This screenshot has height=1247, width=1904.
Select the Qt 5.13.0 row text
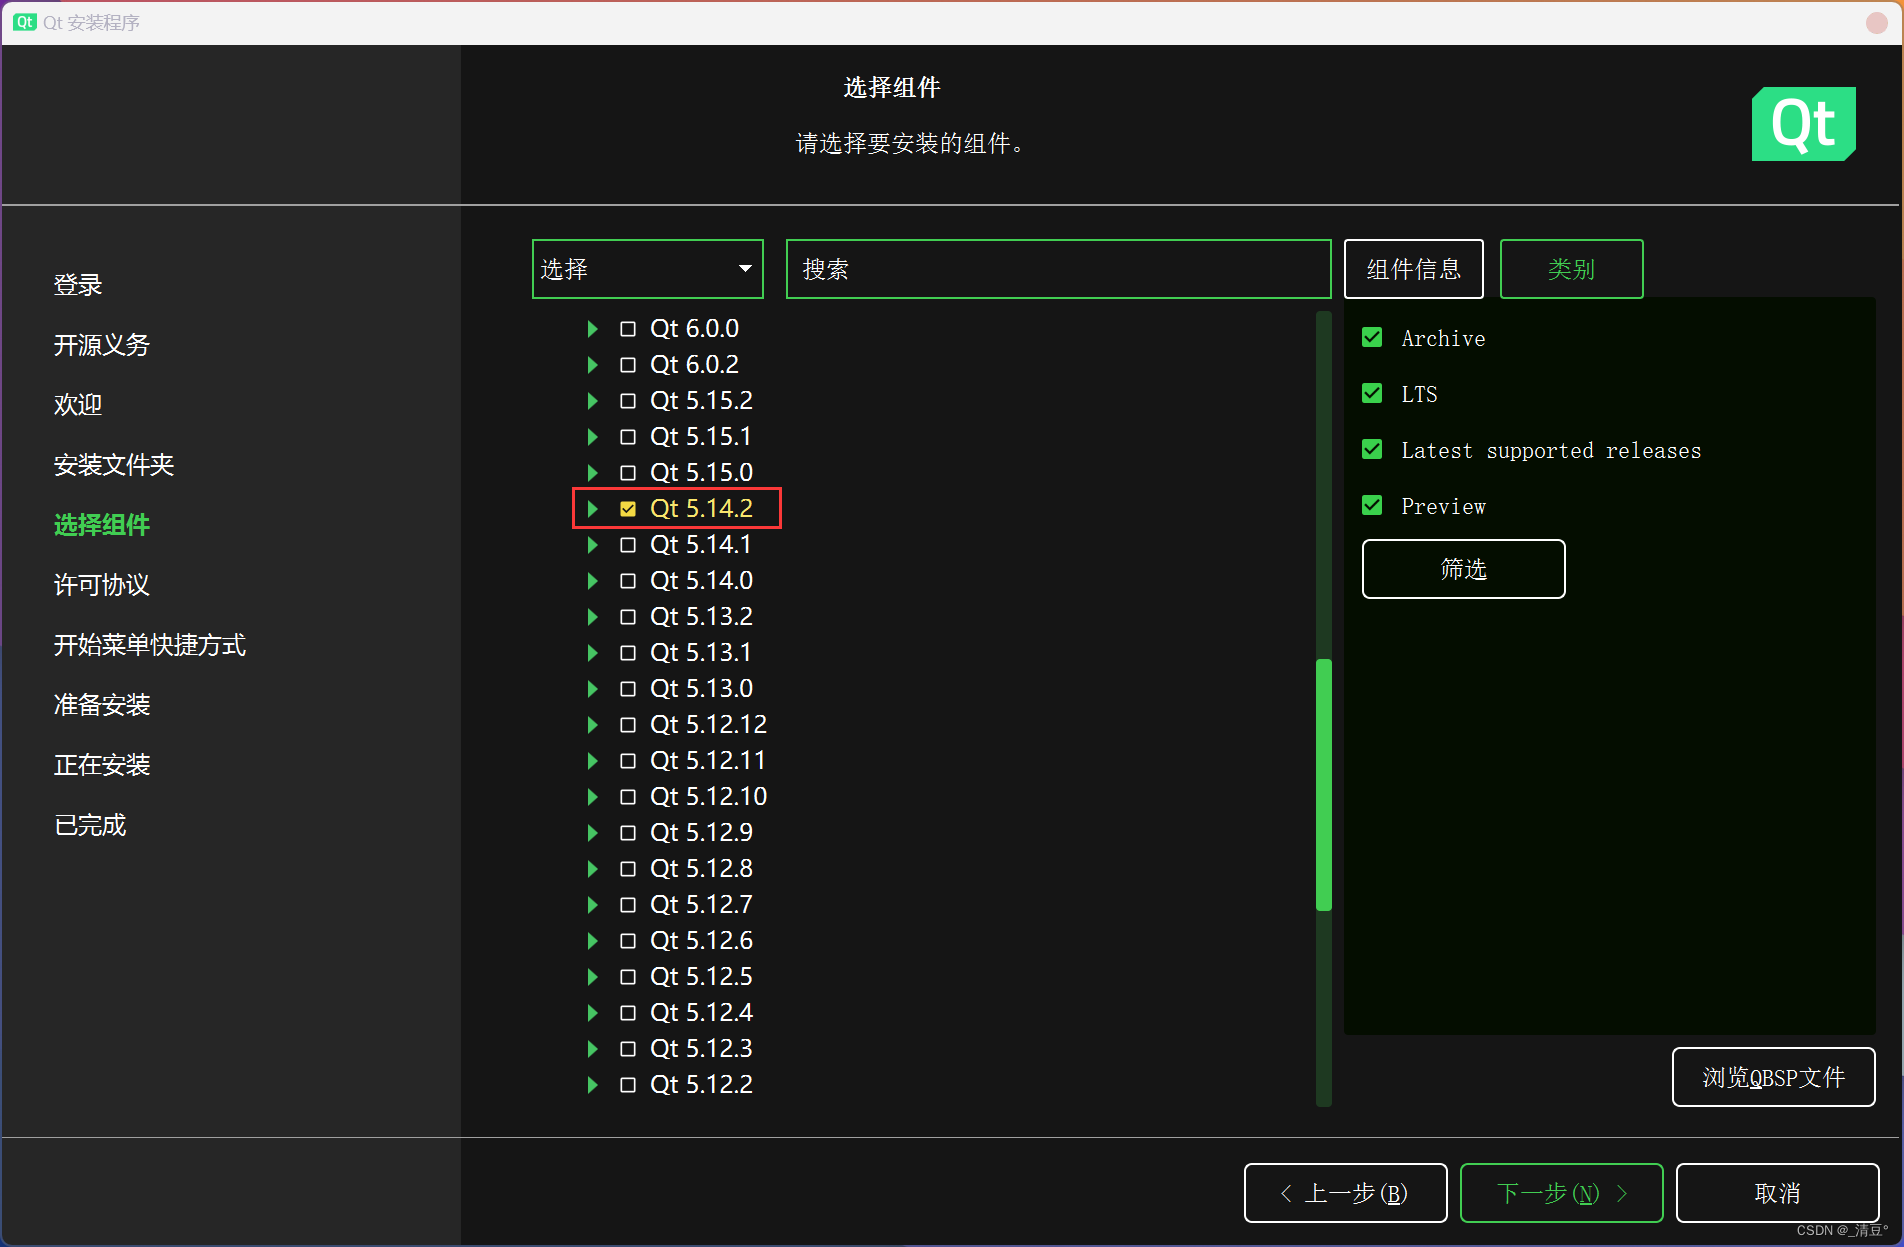(x=701, y=689)
